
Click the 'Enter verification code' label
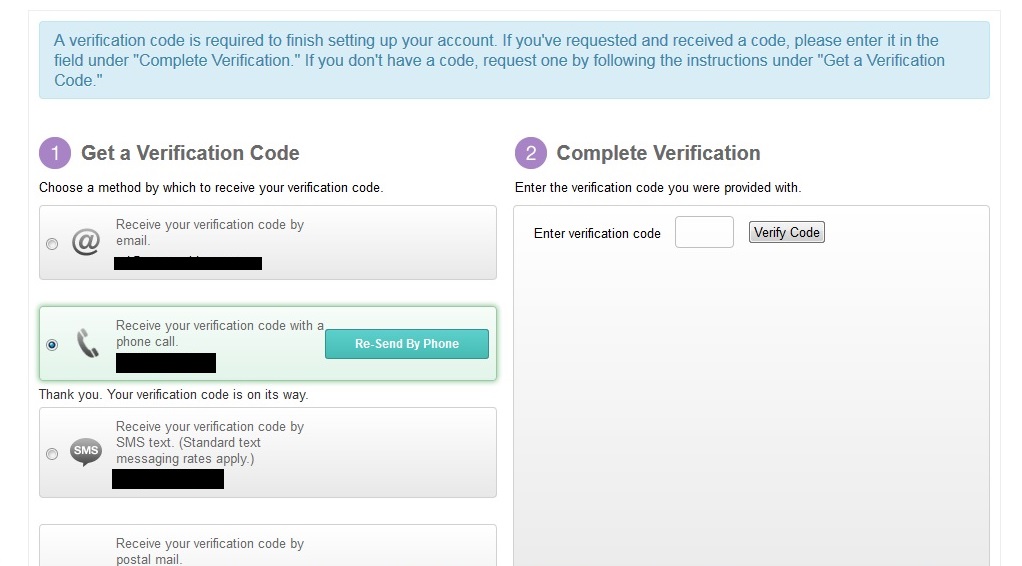coord(597,233)
